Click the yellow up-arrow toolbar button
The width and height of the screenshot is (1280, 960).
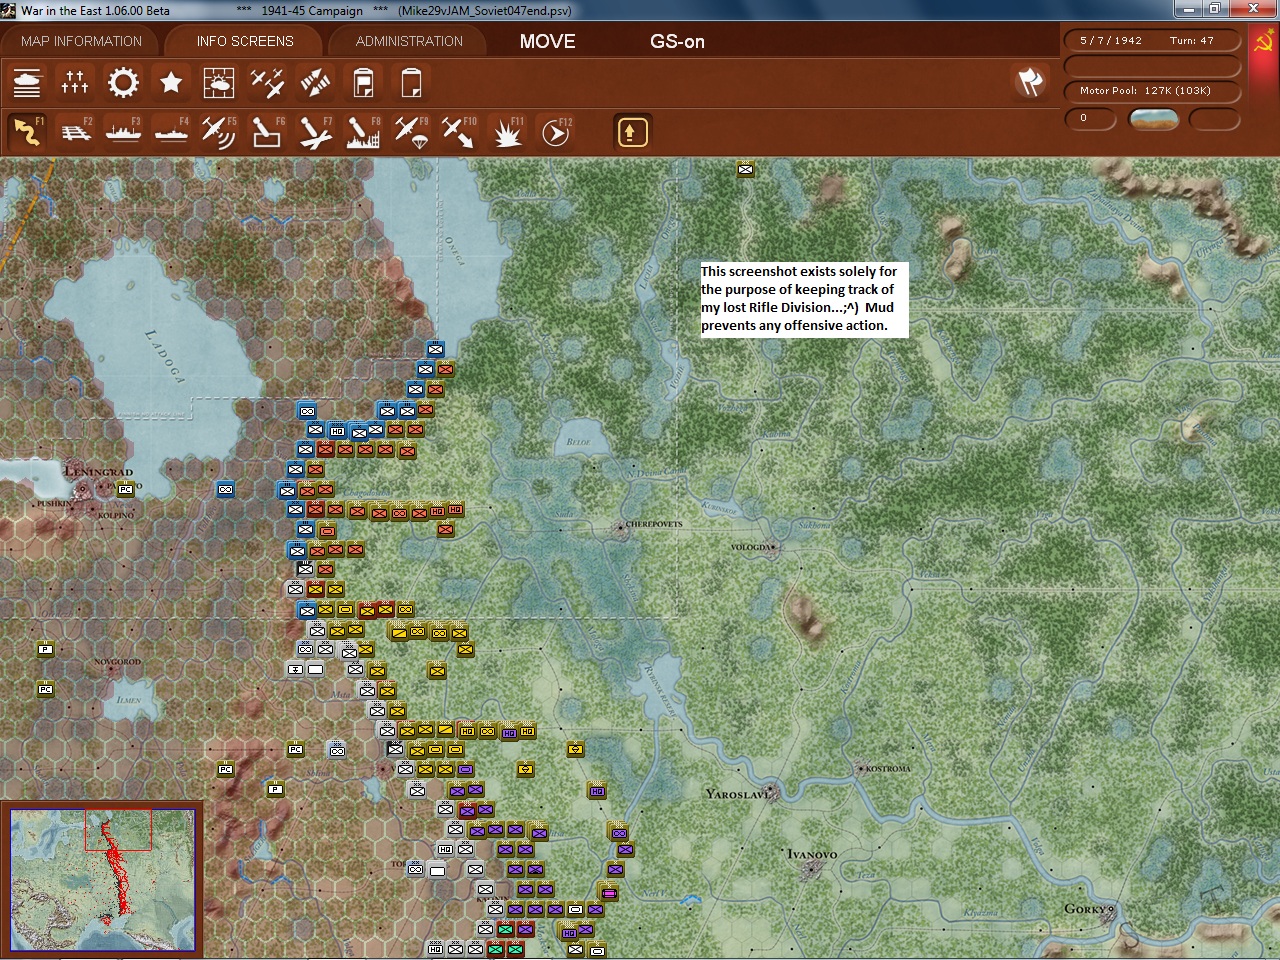click(632, 132)
